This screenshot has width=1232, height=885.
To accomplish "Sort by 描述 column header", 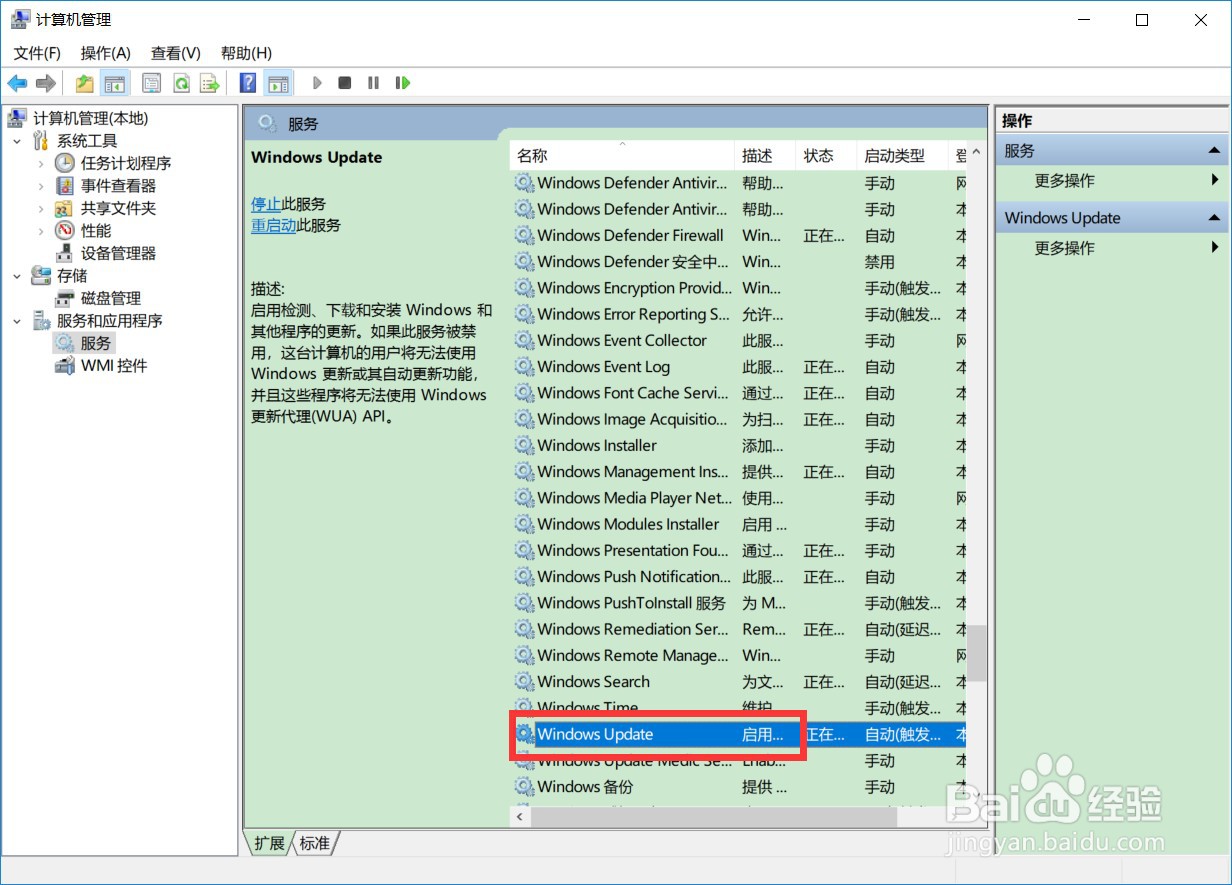I will [x=765, y=156].
